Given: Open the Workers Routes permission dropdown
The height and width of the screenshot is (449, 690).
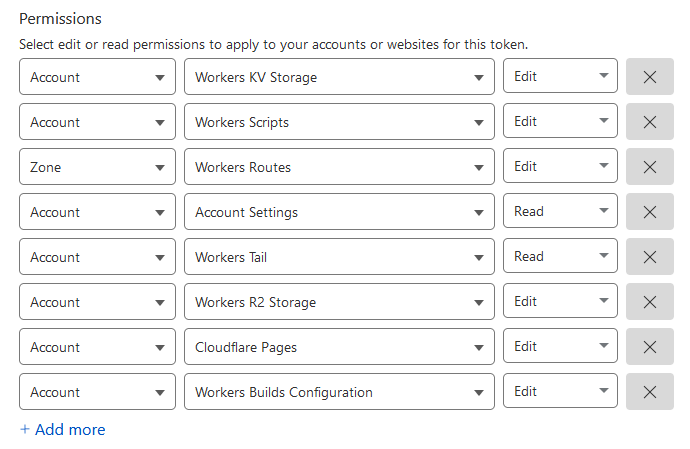Looking at the screenshot, I should click(x=339, y=166).
